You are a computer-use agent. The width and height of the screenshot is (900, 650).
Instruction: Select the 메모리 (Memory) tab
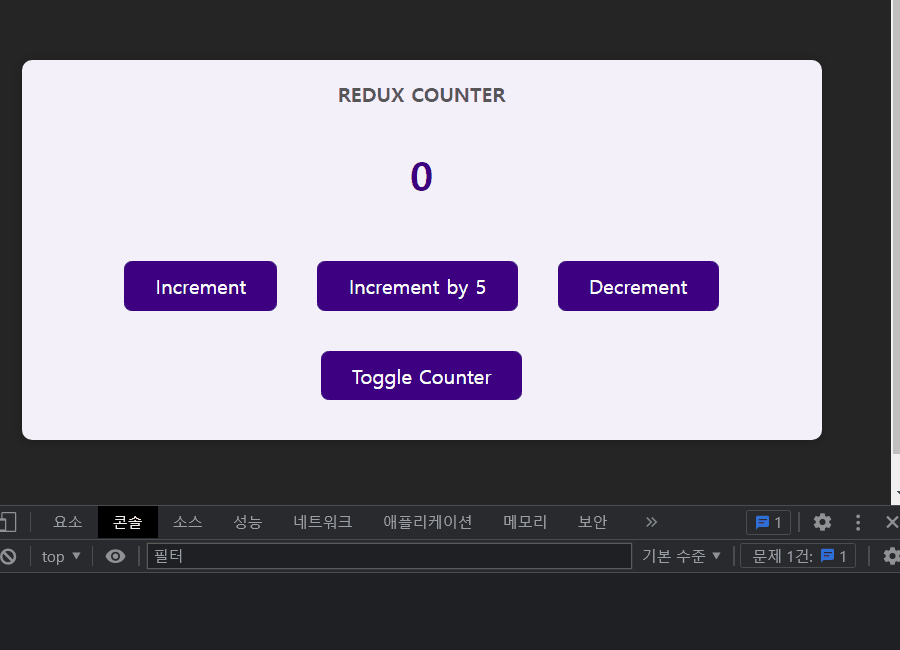525,522
